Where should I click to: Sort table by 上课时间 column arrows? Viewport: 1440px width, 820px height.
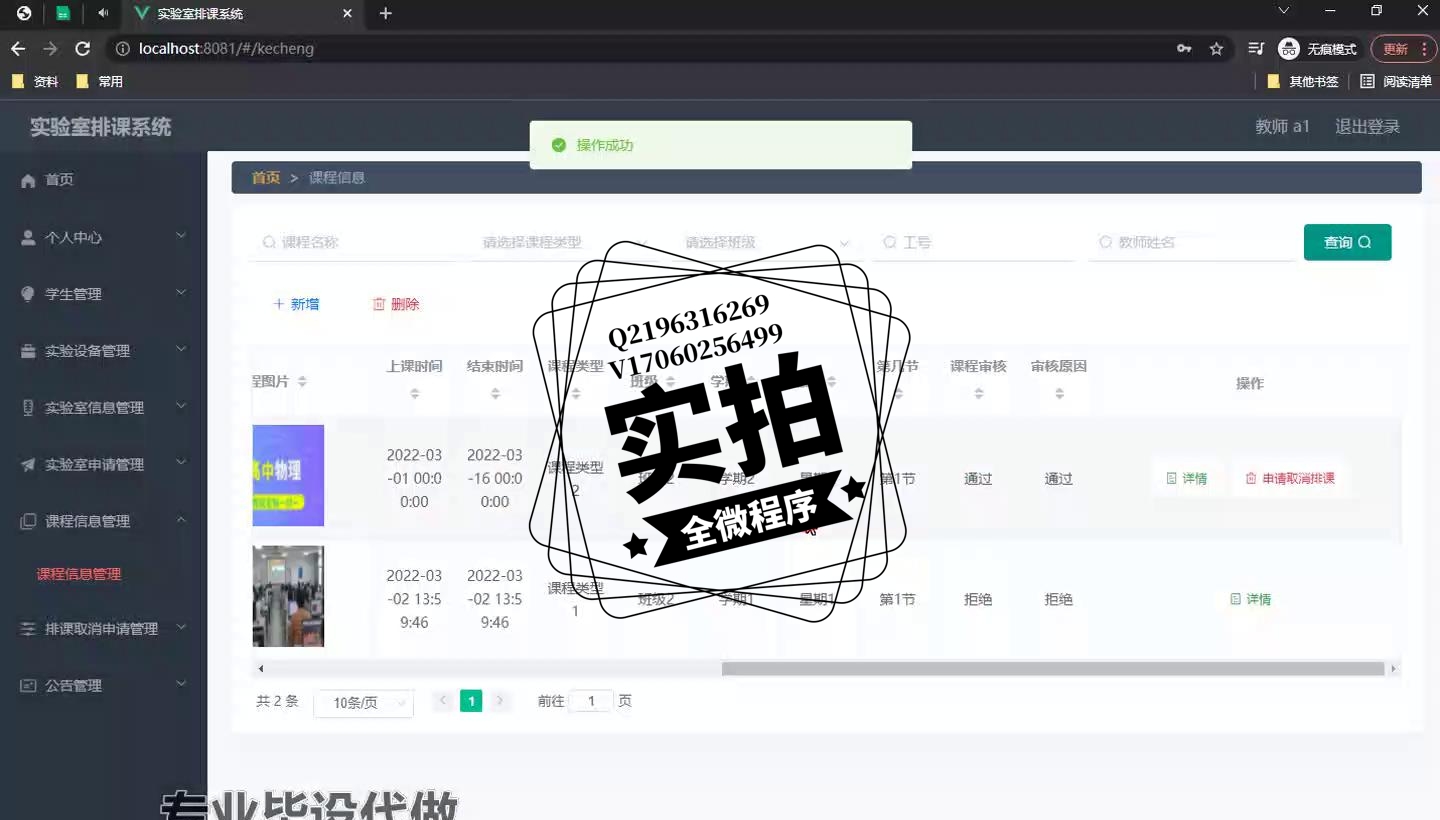[415, 394]
